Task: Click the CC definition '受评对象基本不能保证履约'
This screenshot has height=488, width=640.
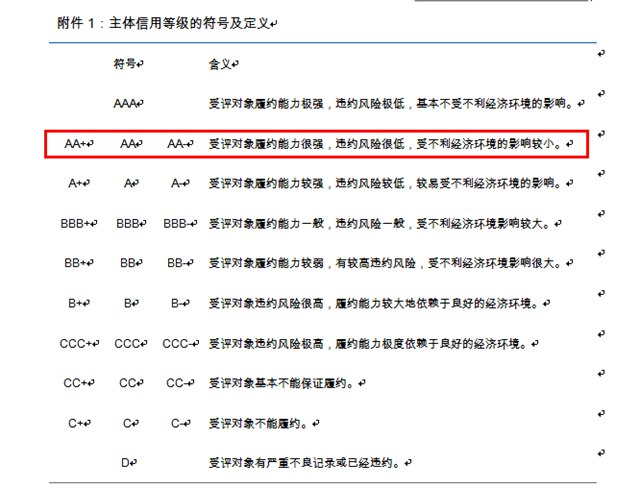Action: point(278,383)
